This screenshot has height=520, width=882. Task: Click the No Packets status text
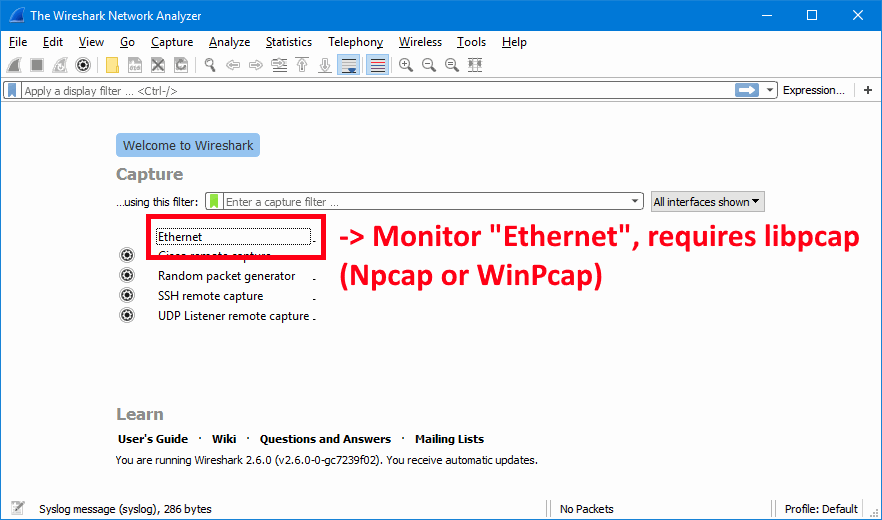(586, 509)
